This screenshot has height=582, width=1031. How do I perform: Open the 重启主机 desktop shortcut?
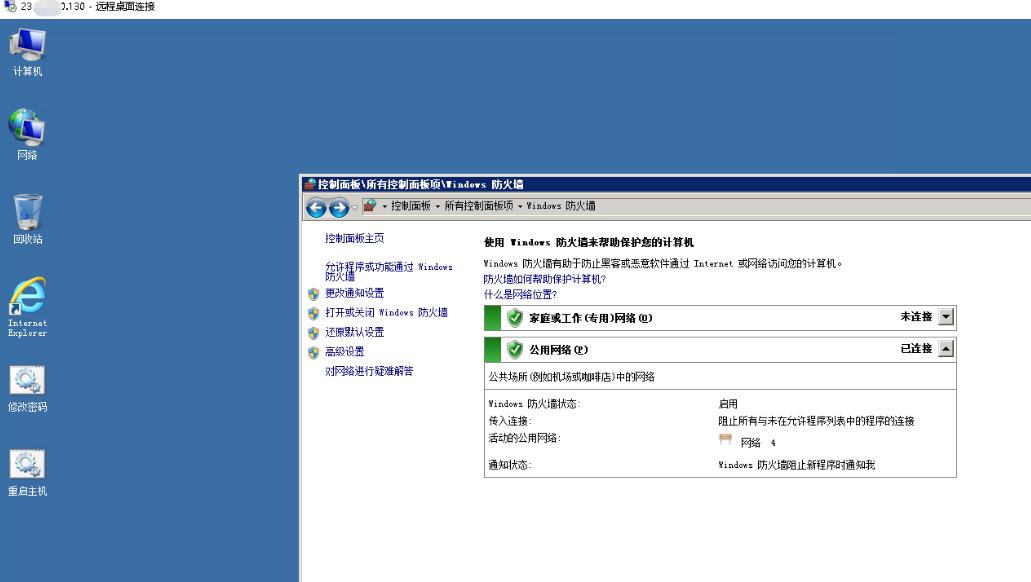click(x=27, y=473)
